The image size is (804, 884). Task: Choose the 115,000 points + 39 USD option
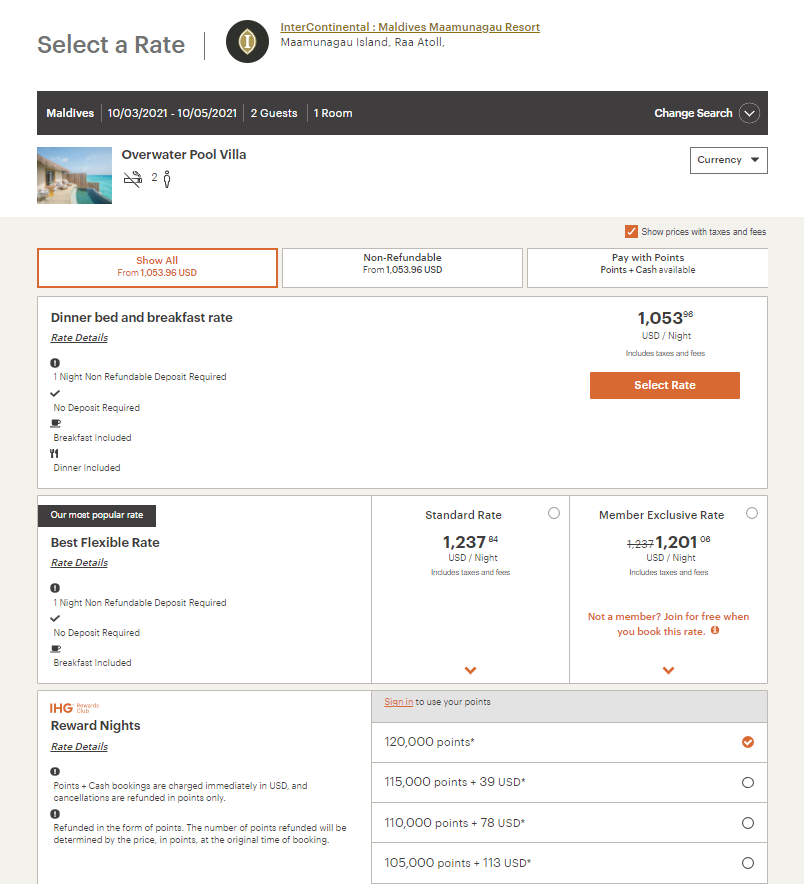point(748,782)
